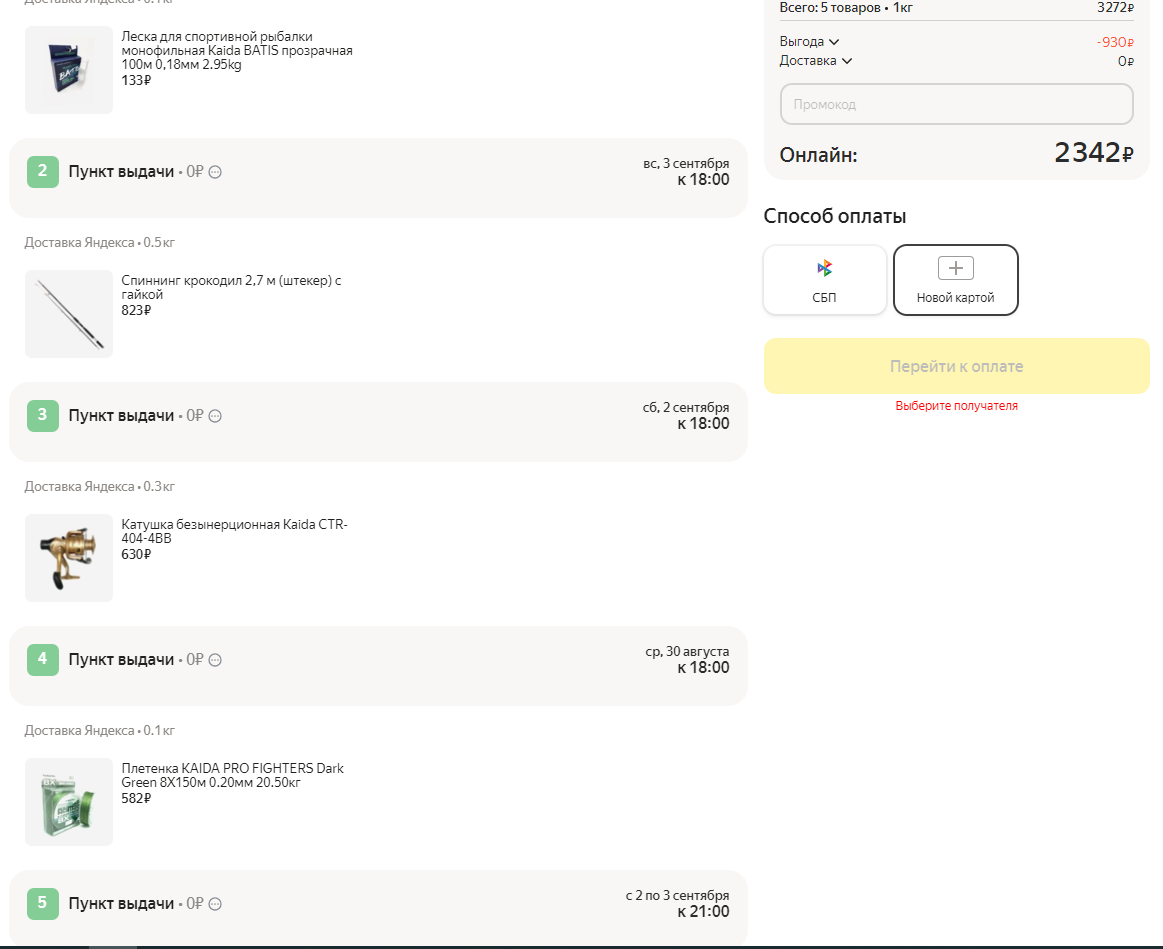1163x949 pixels.
Task: Click the info icon beside pickup point 2
Action: pyautogui.click(x=215, y=172)
